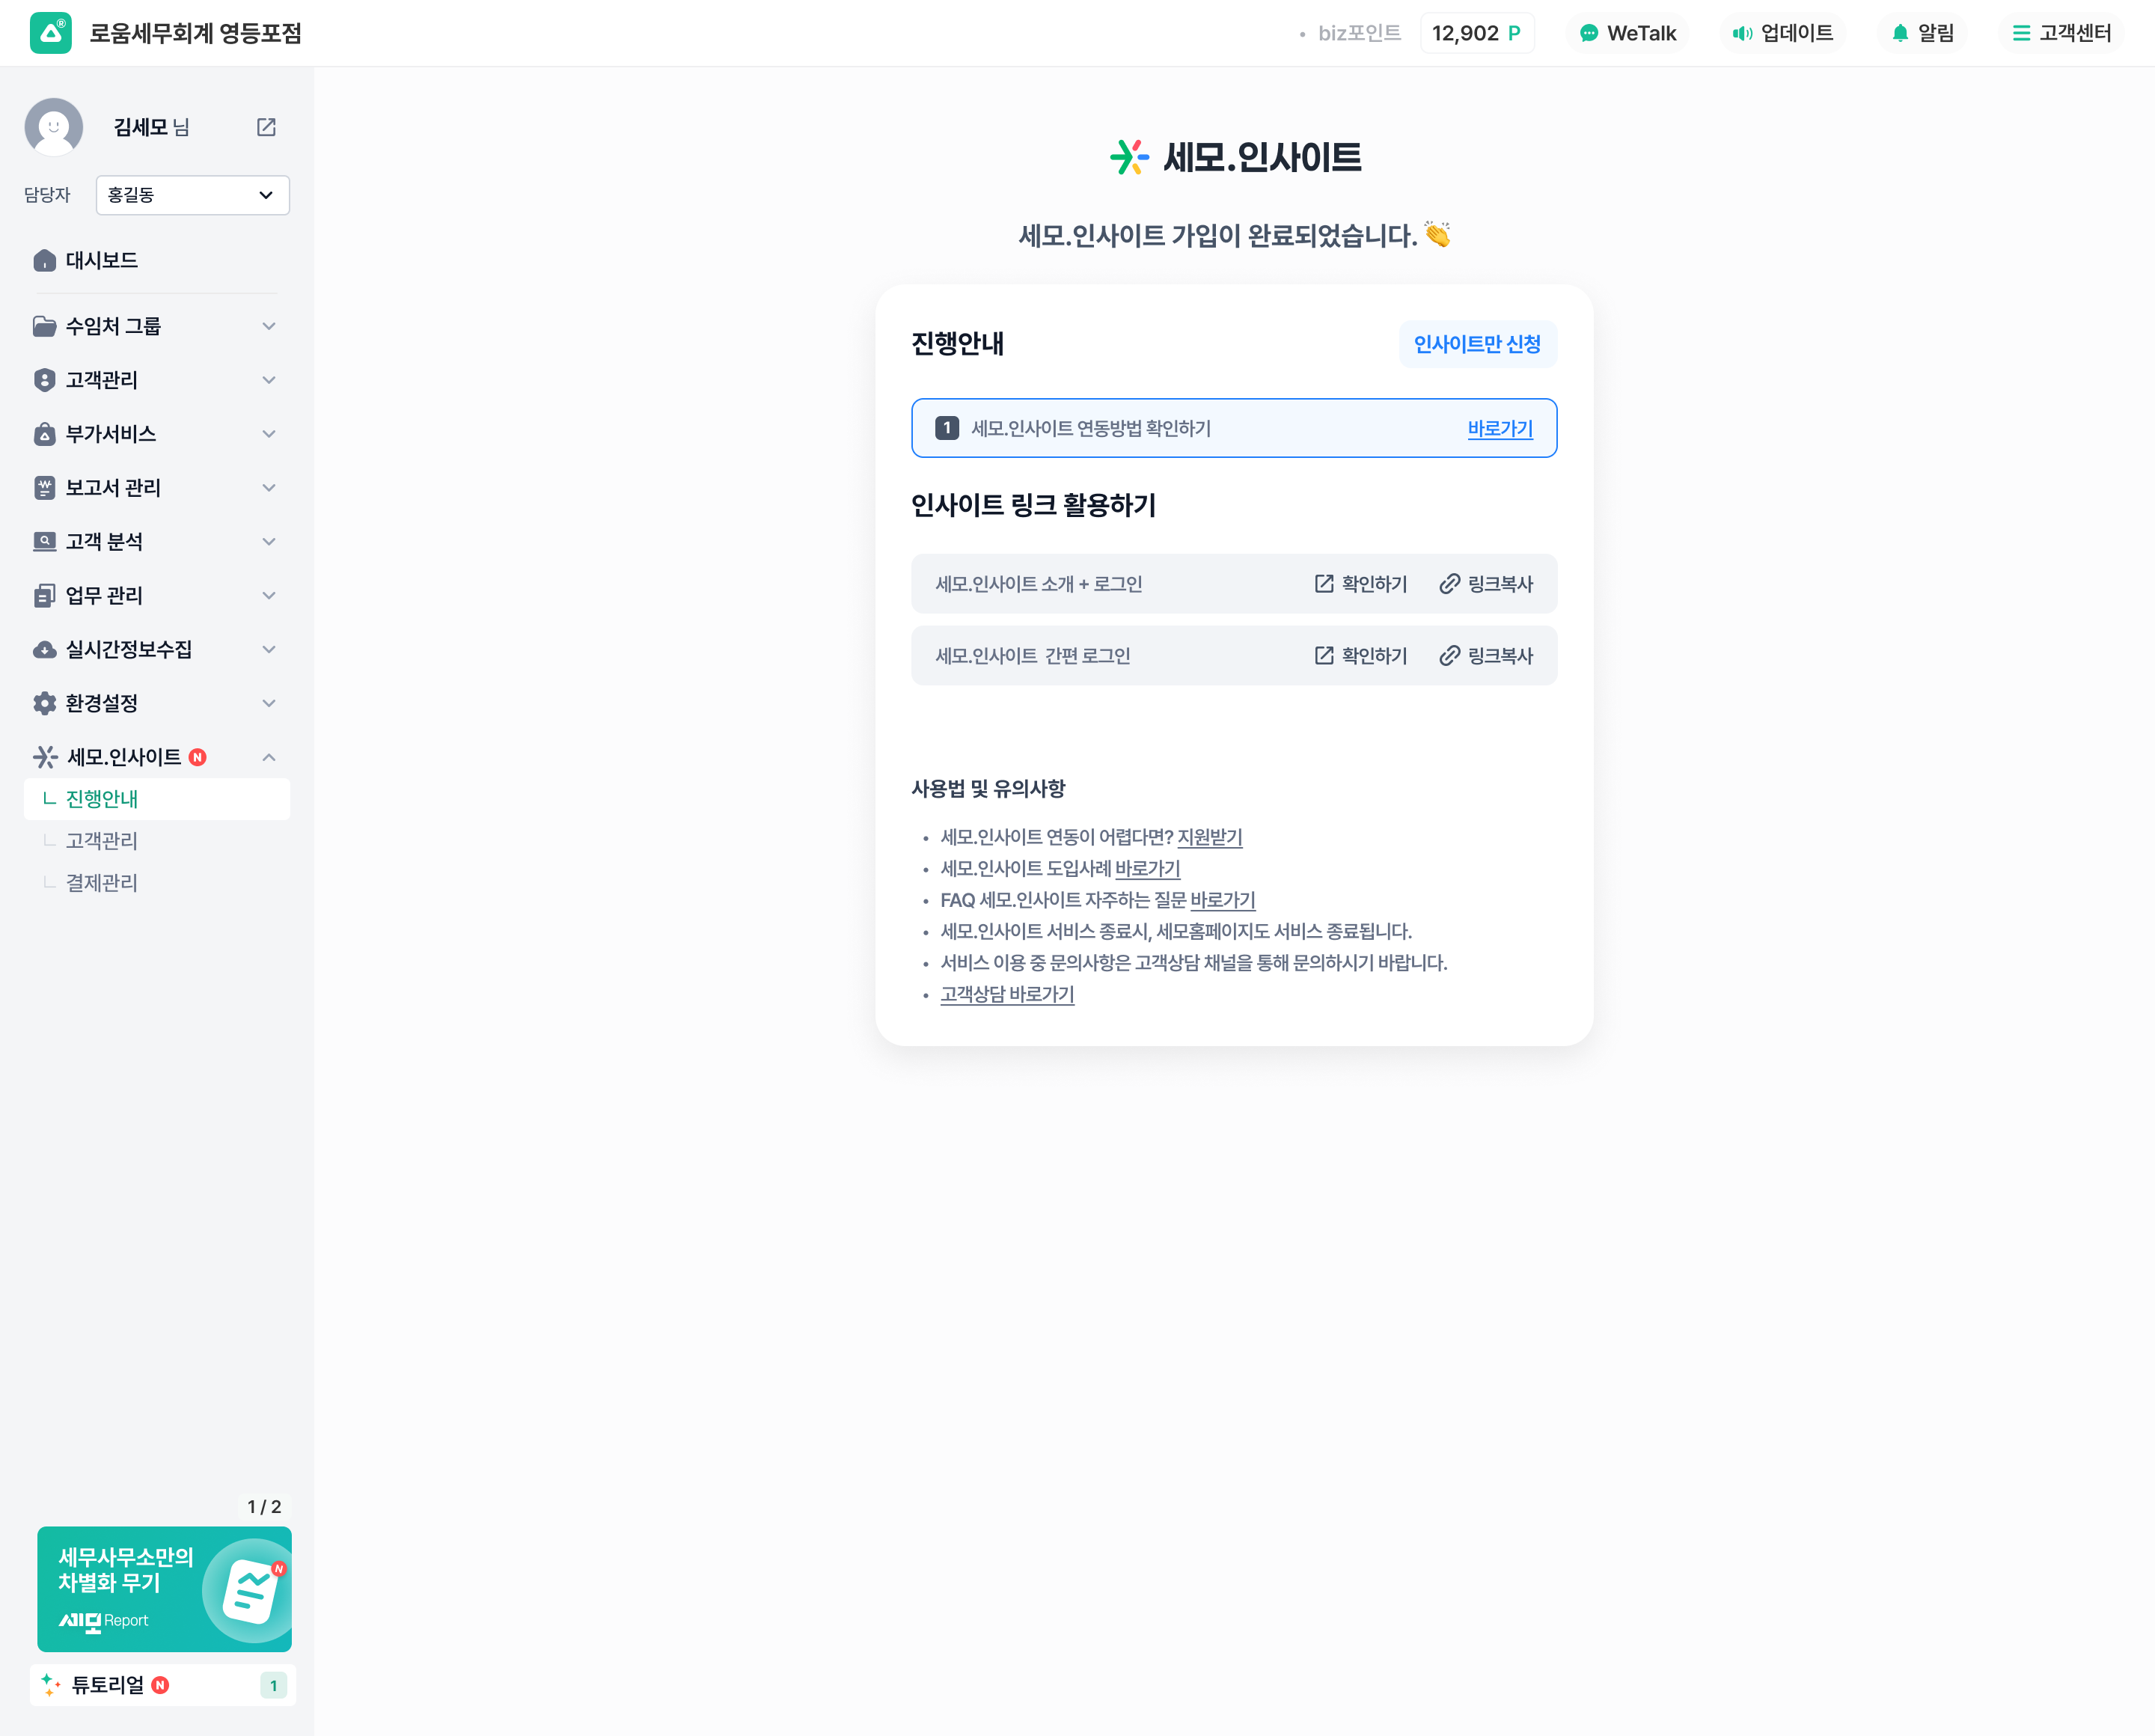Open the 결제관리 submenu item

pyautogui.click(x=102, y=883)
